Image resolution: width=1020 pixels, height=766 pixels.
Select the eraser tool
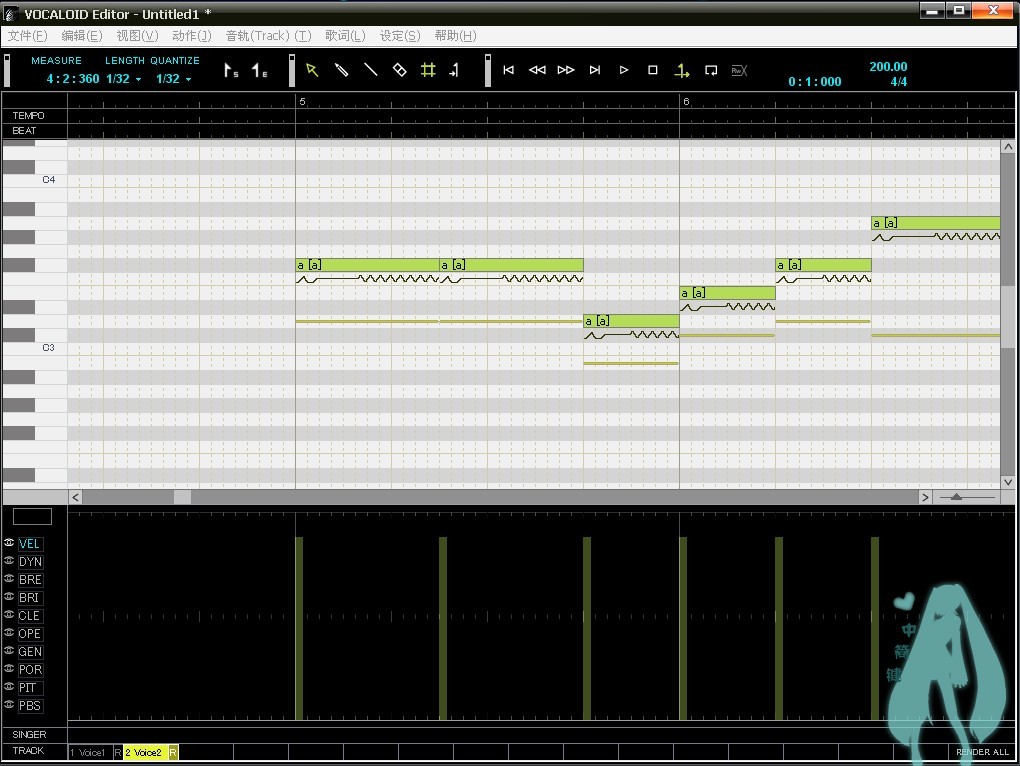[399, 70]
